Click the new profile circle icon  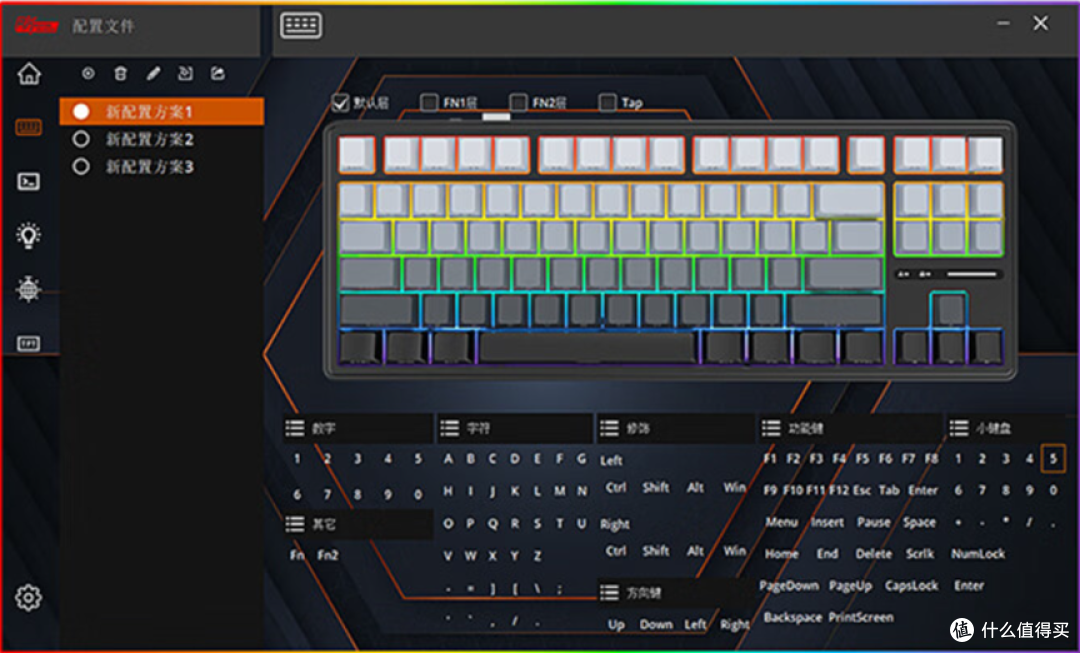click(x=88, y=73)
